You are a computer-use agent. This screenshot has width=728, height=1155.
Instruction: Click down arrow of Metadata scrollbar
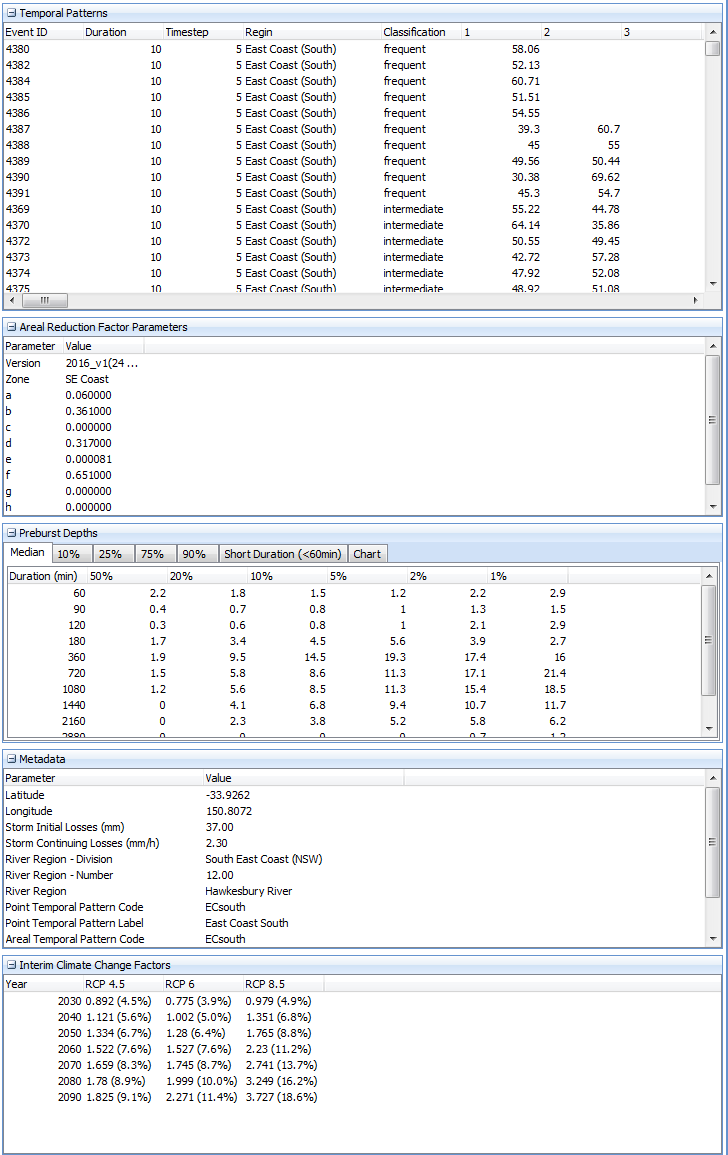click(x=712, y=939)
